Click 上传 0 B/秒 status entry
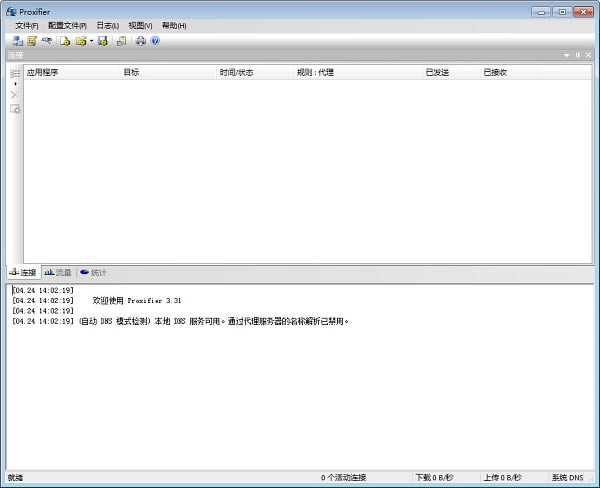The width and height of the screenshot is (600, 488). (502, 478)
